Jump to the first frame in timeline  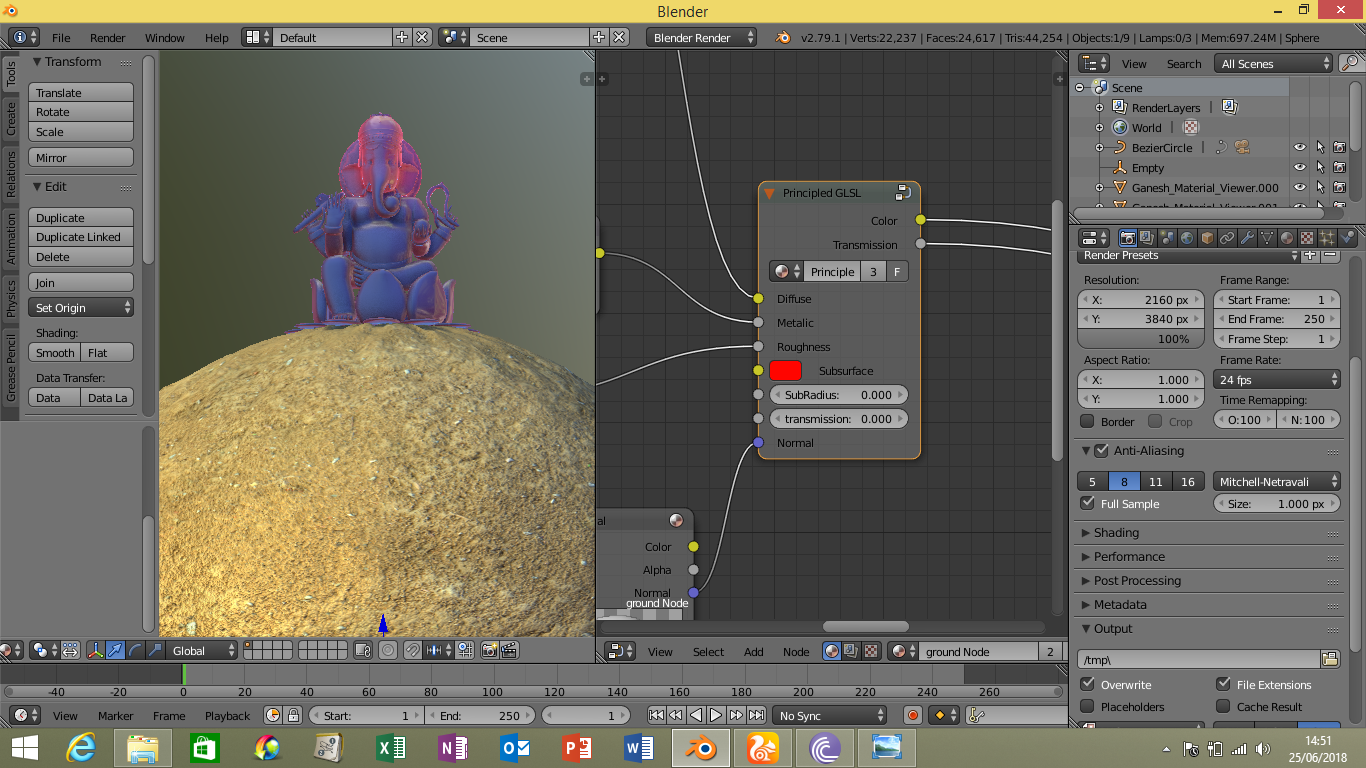pyautogui.click(x=656, y=715)
